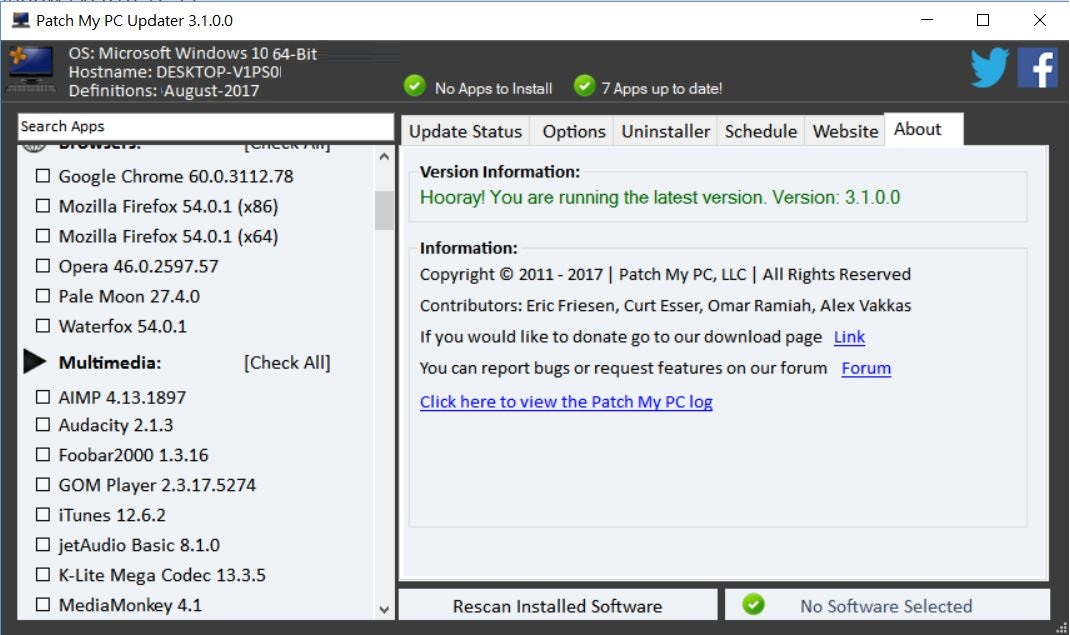Open the Facebook icon link
The height and width of the screenshot is (635, 1070).
[1037, 68]
